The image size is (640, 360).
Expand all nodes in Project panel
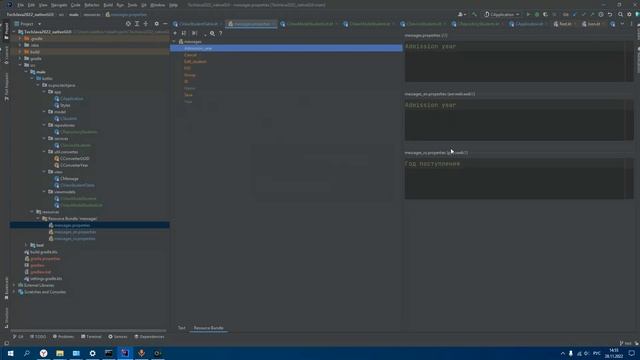pos(137,24)
